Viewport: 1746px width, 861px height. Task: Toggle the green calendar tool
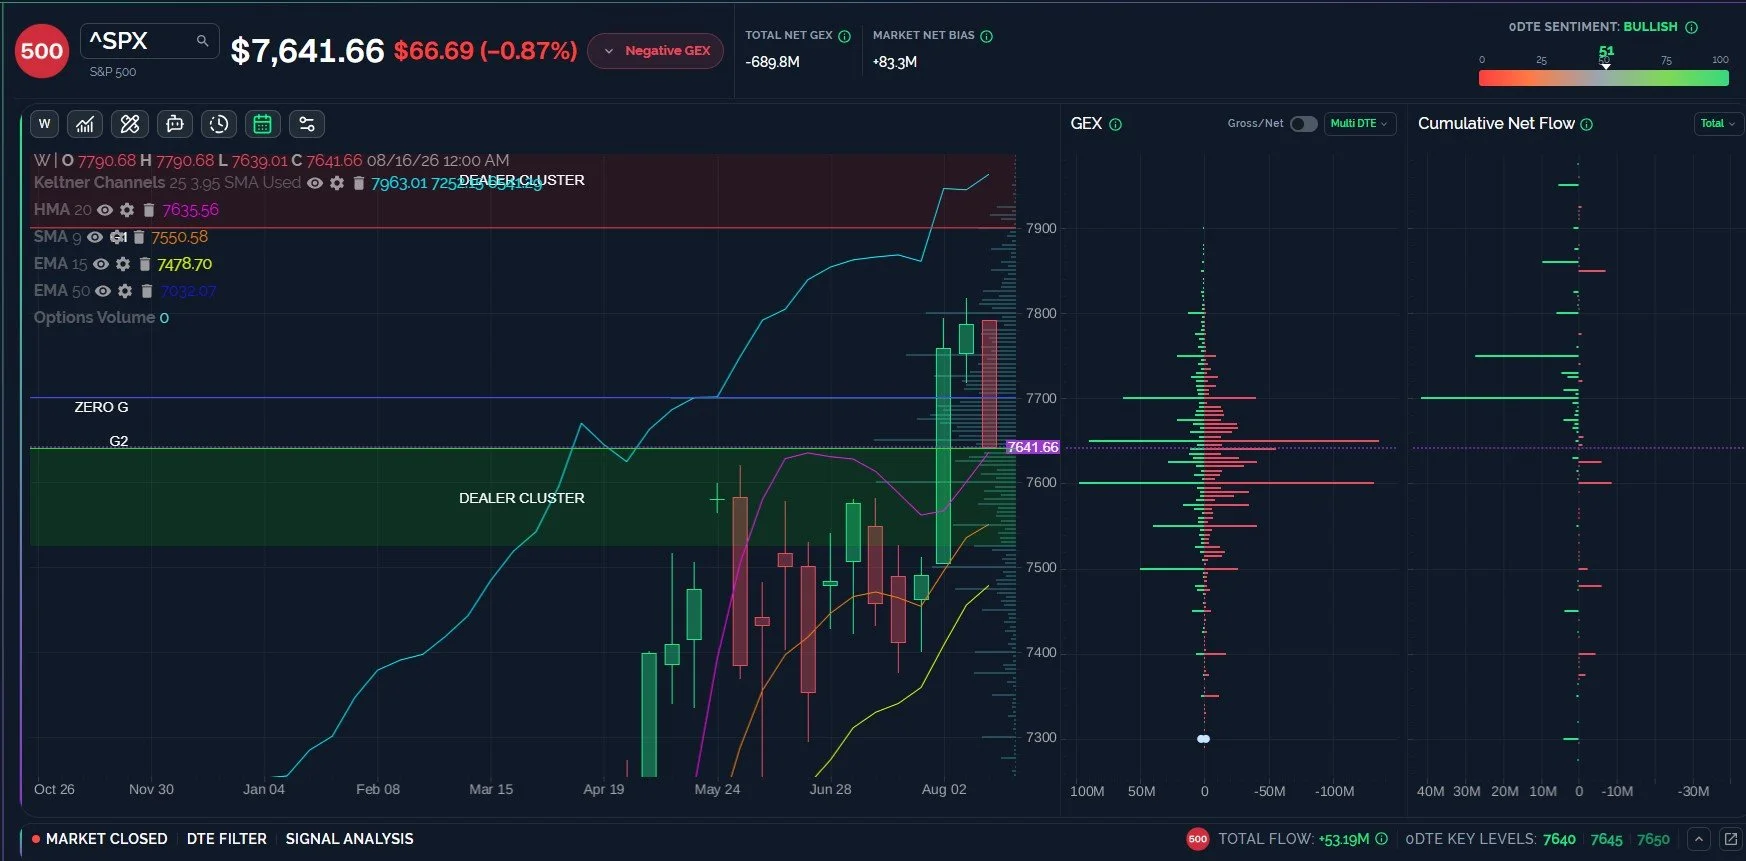[x=263, y=124]
